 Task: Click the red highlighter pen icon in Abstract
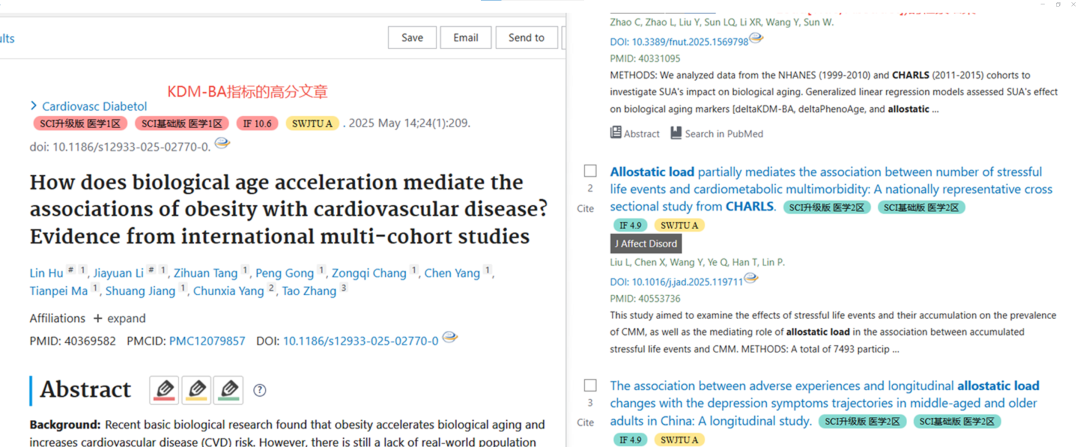(x=165, y=390)
